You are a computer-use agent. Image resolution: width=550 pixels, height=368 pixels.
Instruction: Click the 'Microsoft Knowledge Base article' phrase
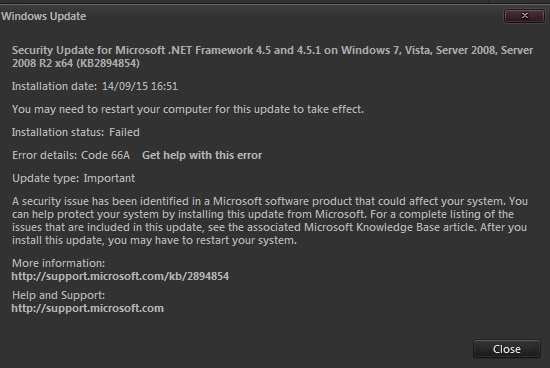pos(389,227)
